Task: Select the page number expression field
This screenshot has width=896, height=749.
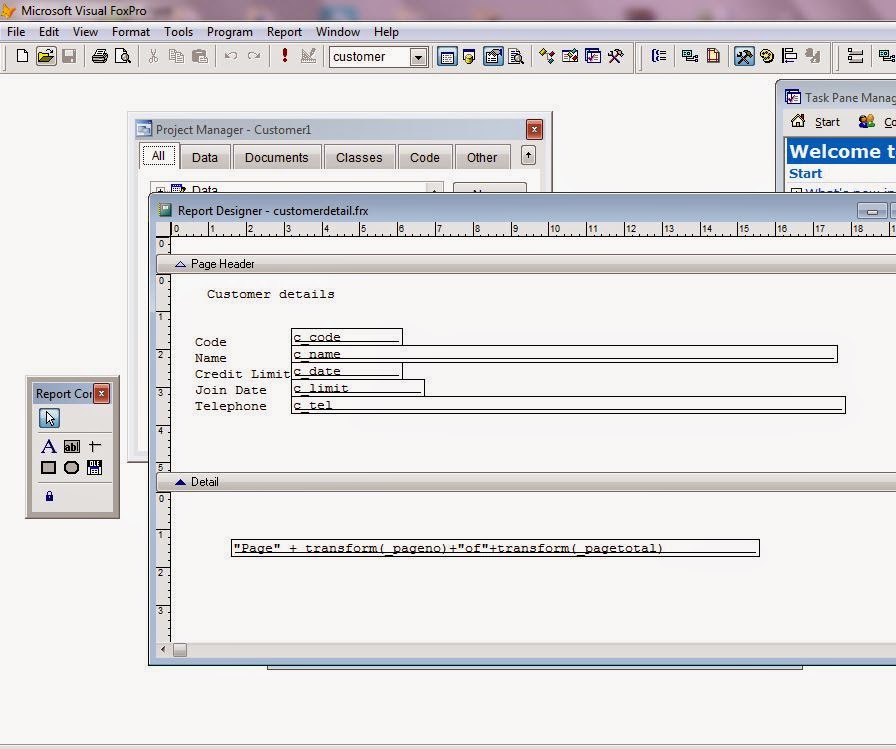Action: [495, 548]
